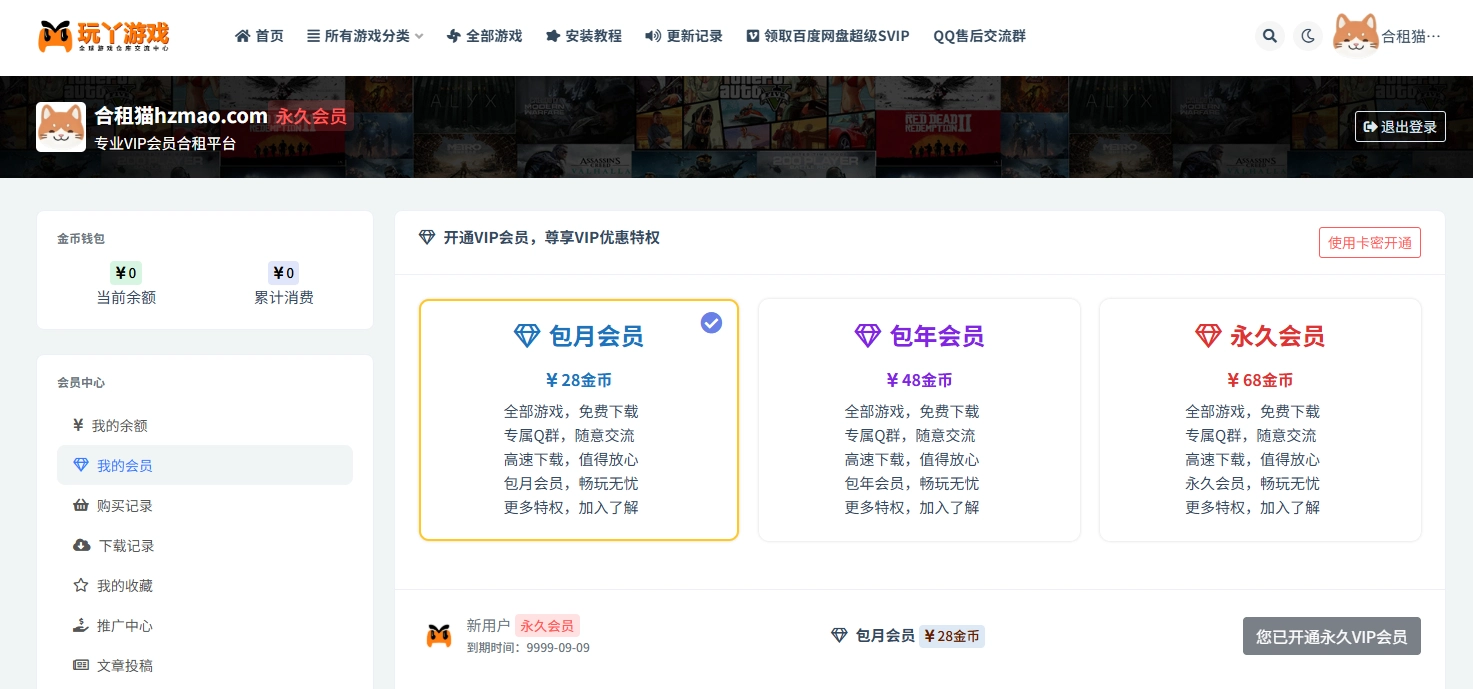Screen dimensions: 1473x689
Task: Select the 包月会员 plan card
Action: pyautogui.click(x=579, y=420)
